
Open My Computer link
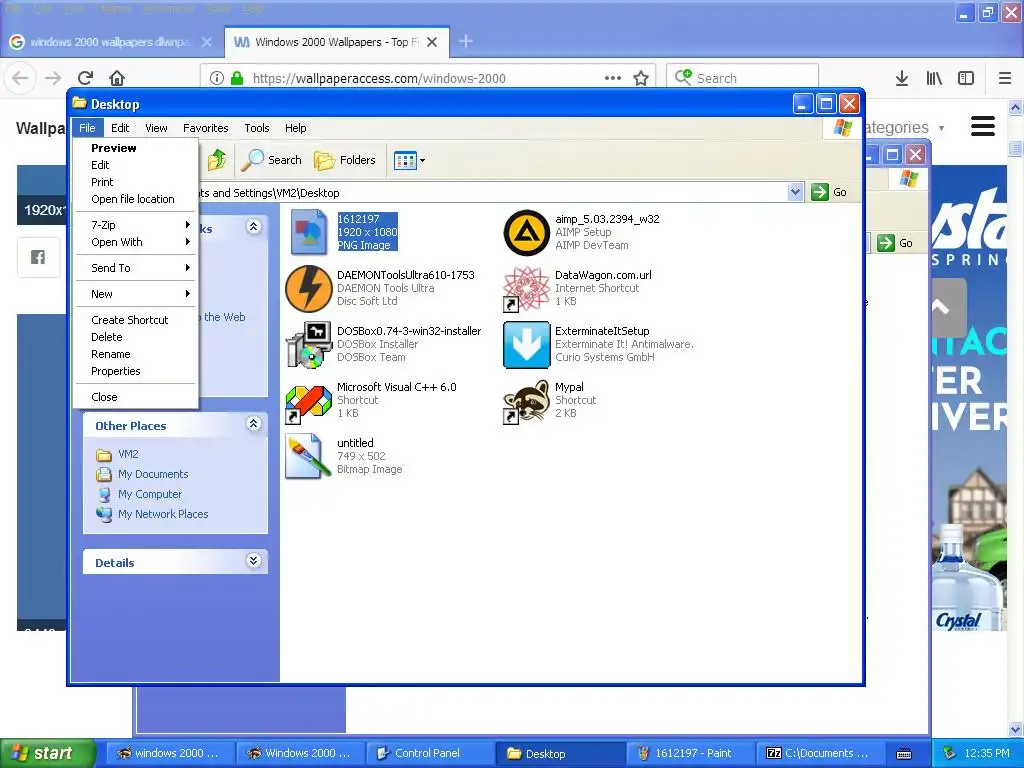tap(139, 494)
